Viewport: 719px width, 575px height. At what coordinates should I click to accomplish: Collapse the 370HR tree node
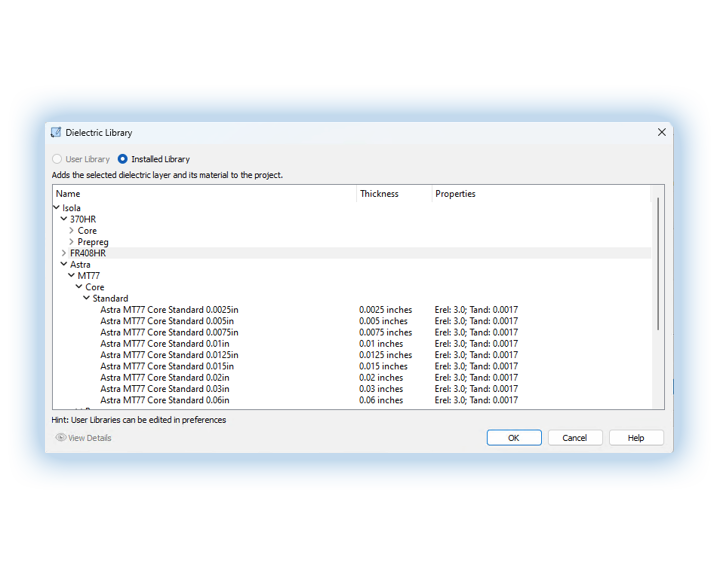(x=64, y=219)
